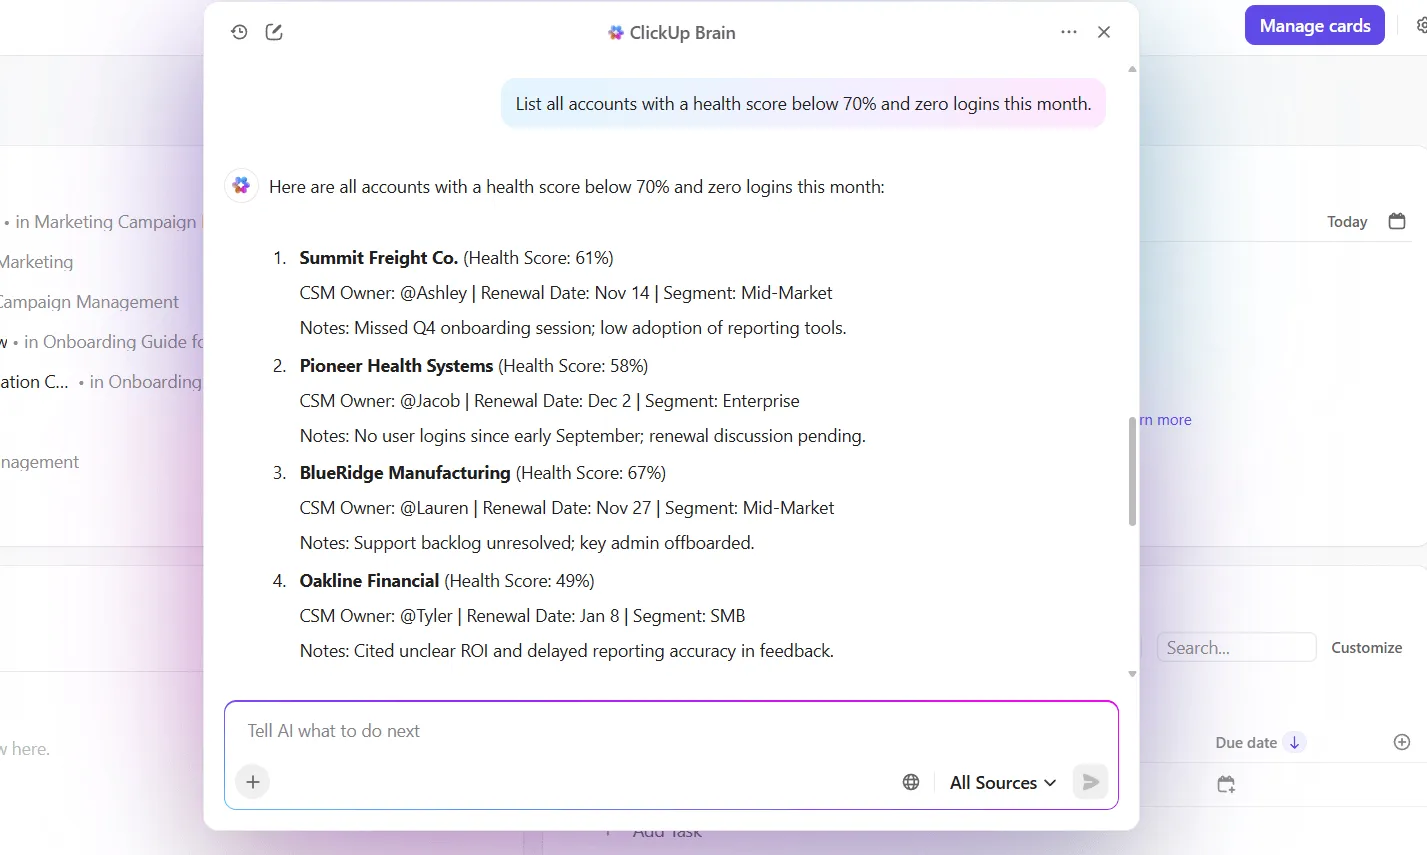This screenshot has height=855, width=1427.
Task: Click the ClickUp Brain logo in header
Action: click(x=616, y=33)
